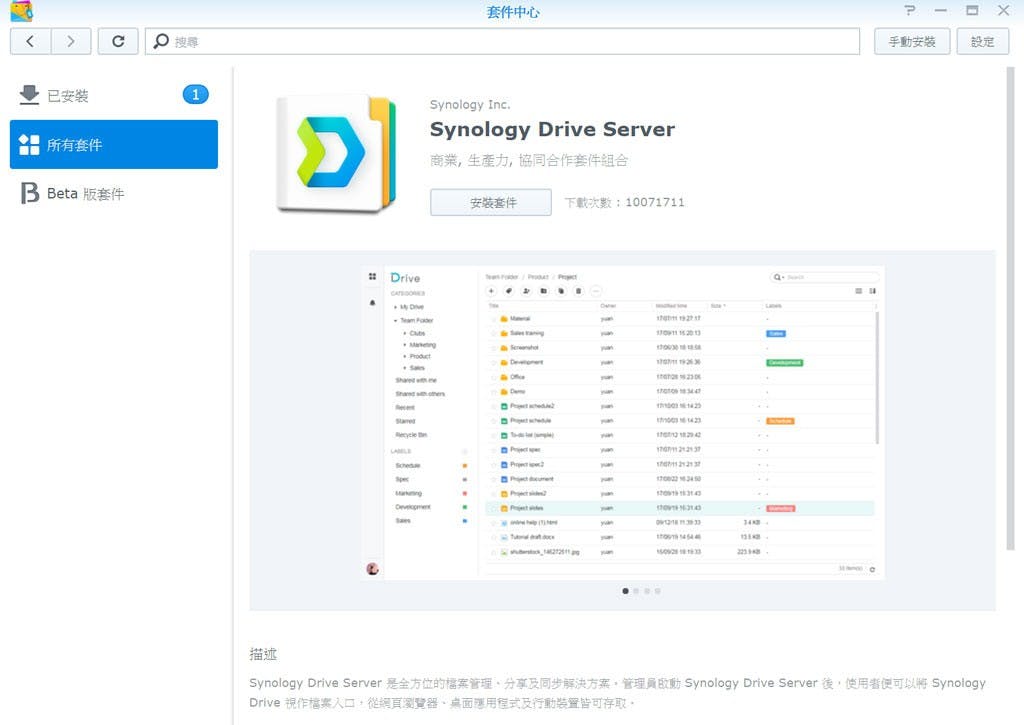The image size is (1024, 725).
Task: Select the second carousel dot indicator
Action: tap(636, 591)
